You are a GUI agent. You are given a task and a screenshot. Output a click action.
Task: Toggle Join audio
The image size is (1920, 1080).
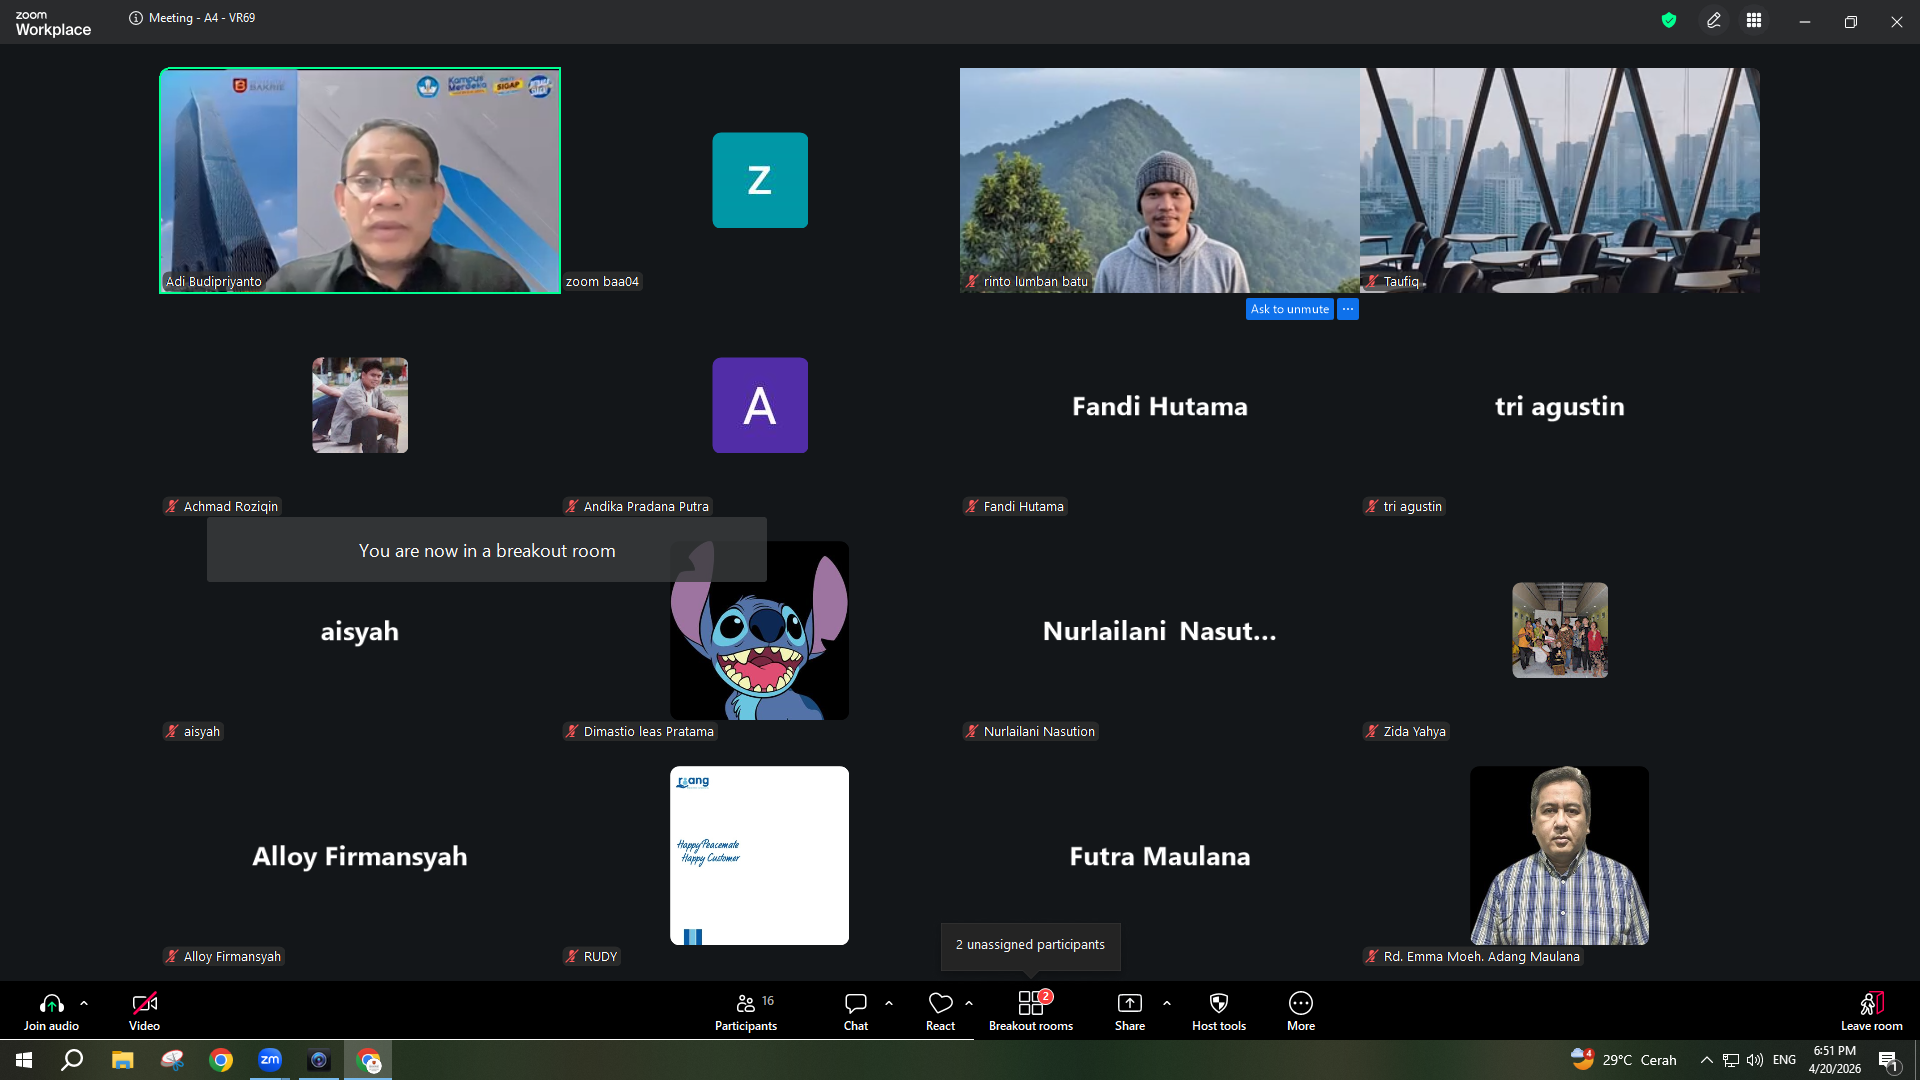click(x=51, y=1011)
